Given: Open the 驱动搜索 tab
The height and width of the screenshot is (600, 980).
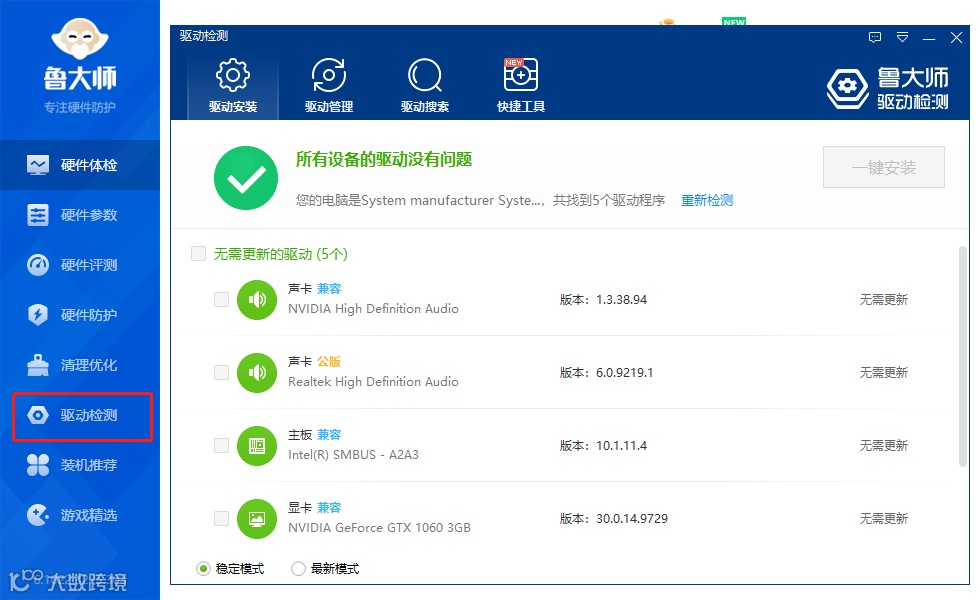Looking at the screenshot, I should coord(425,86).
